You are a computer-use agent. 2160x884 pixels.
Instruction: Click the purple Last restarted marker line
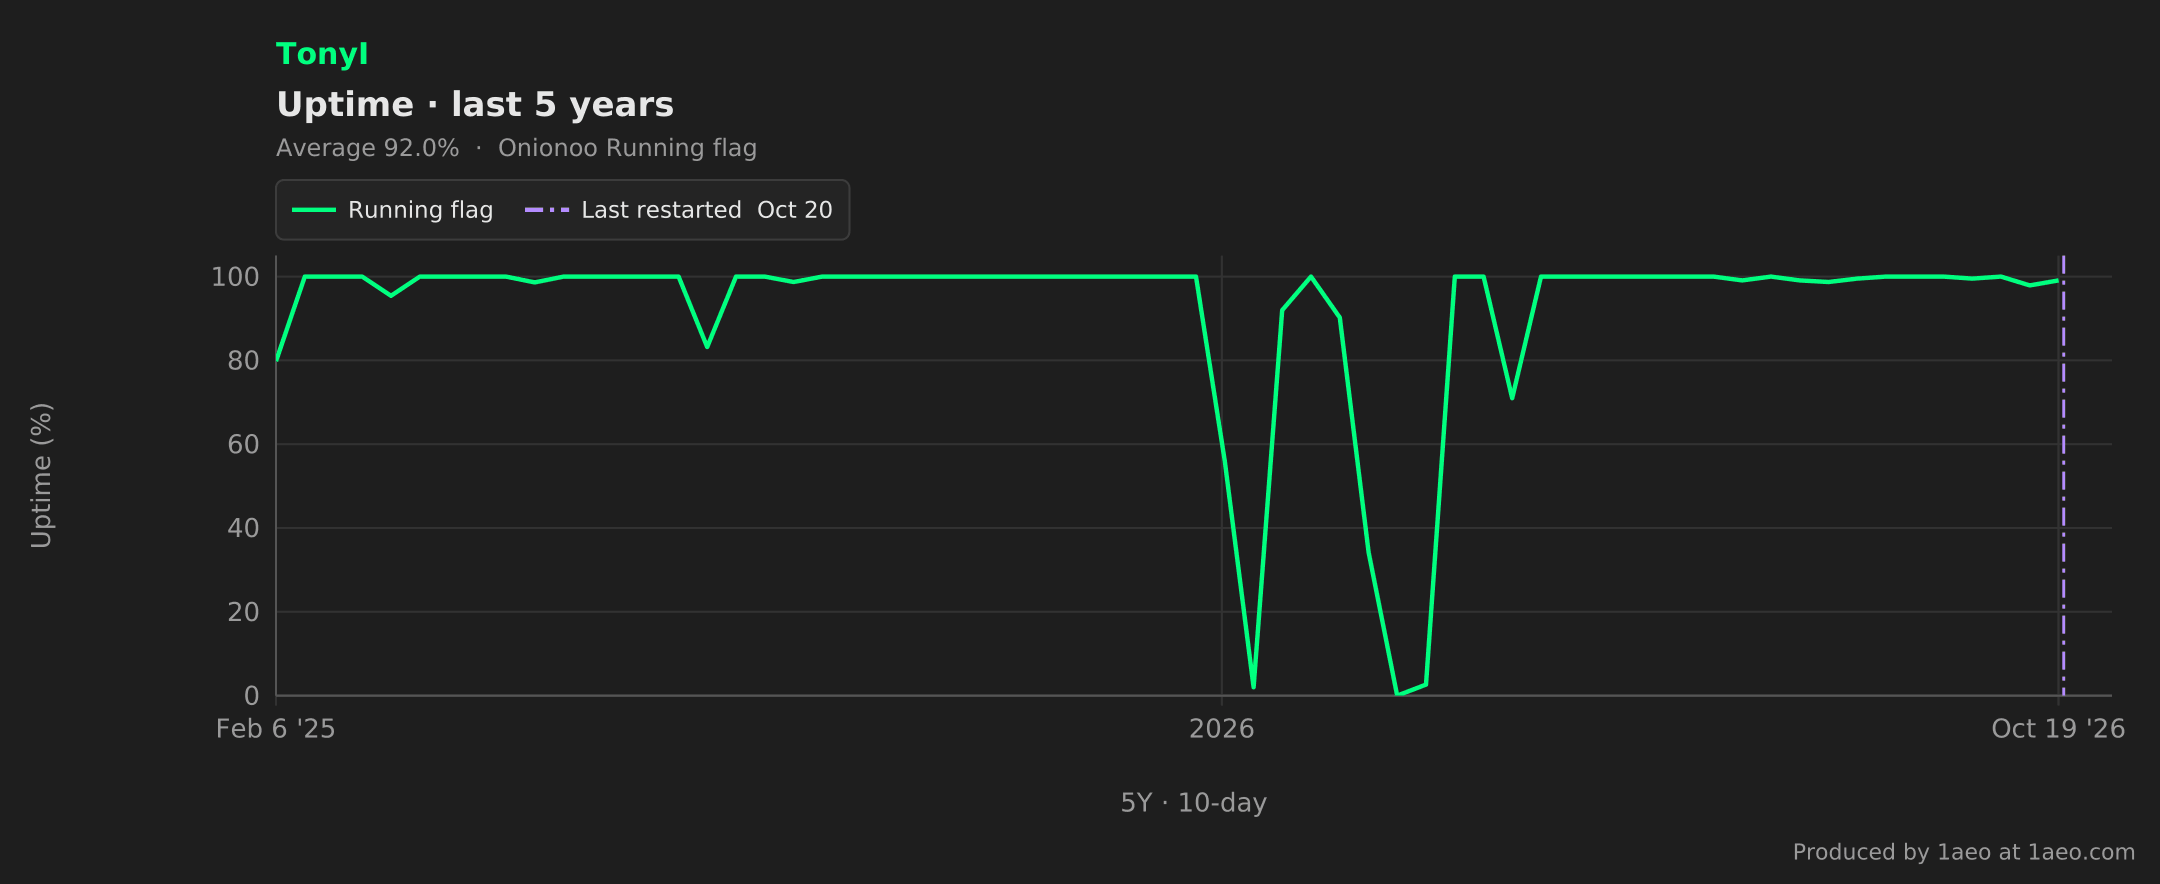[2063, 475]
